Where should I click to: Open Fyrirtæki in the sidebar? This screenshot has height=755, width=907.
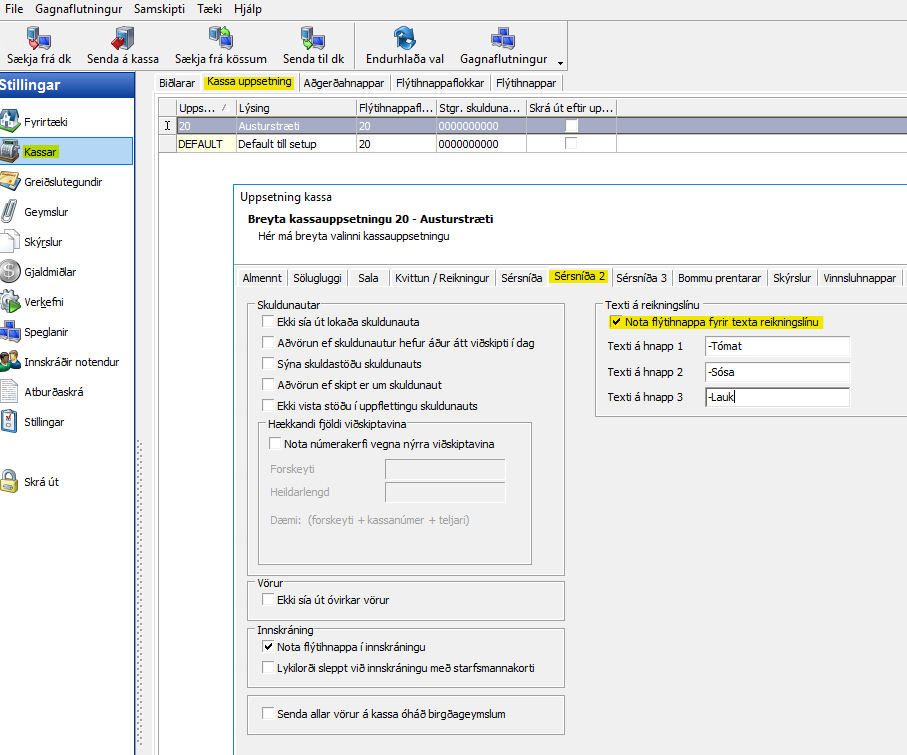pos(11,122)
